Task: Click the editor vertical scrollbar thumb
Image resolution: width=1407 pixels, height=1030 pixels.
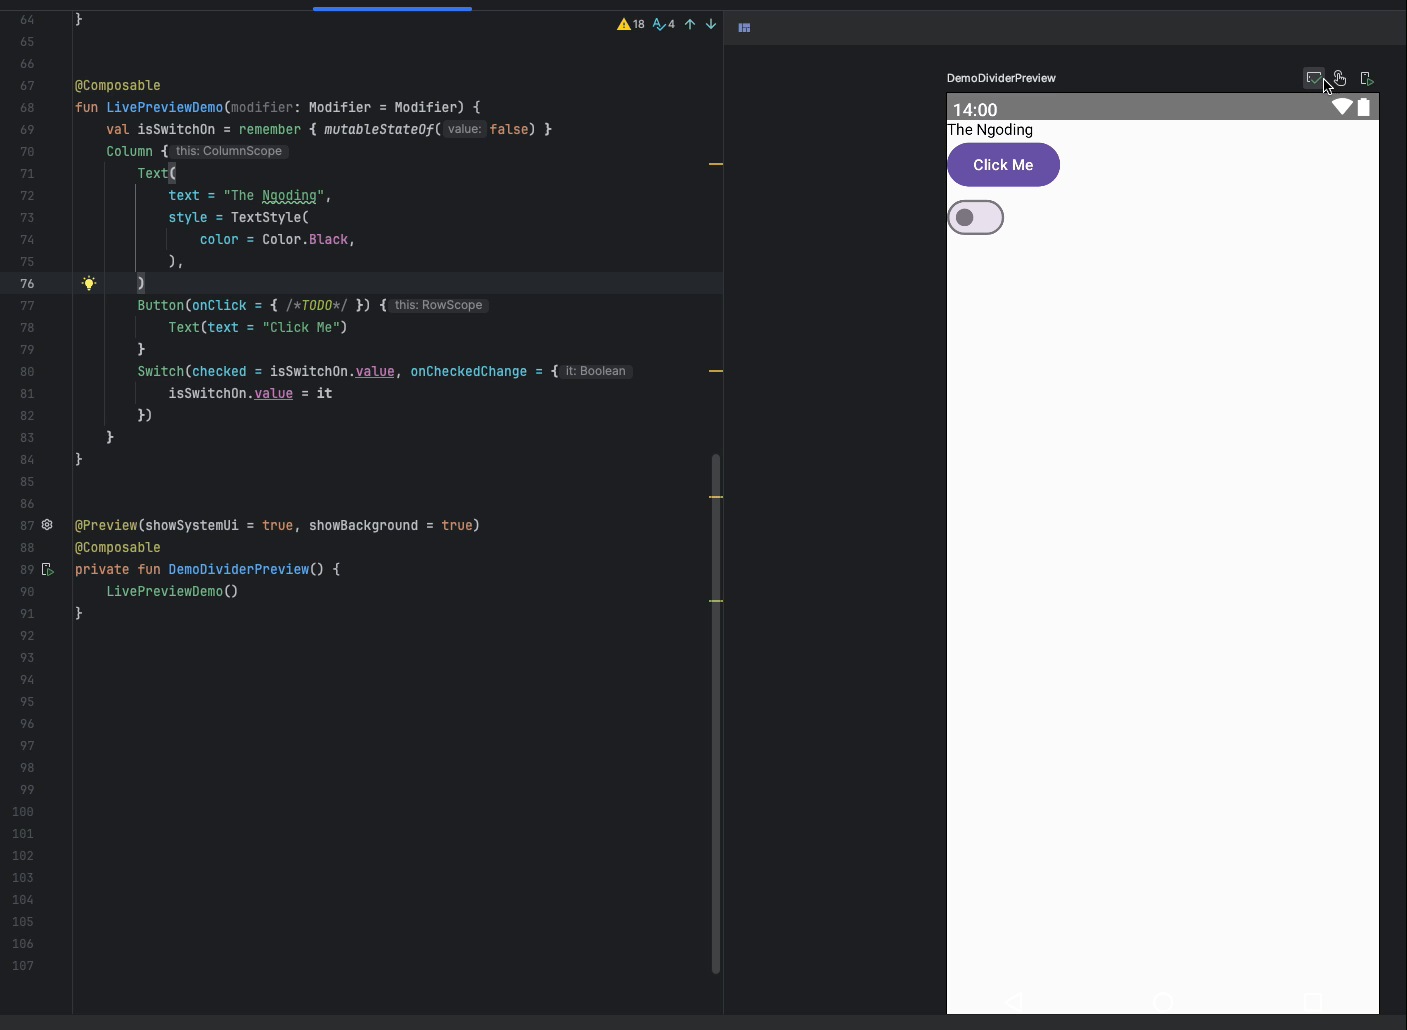Action: 715,712
